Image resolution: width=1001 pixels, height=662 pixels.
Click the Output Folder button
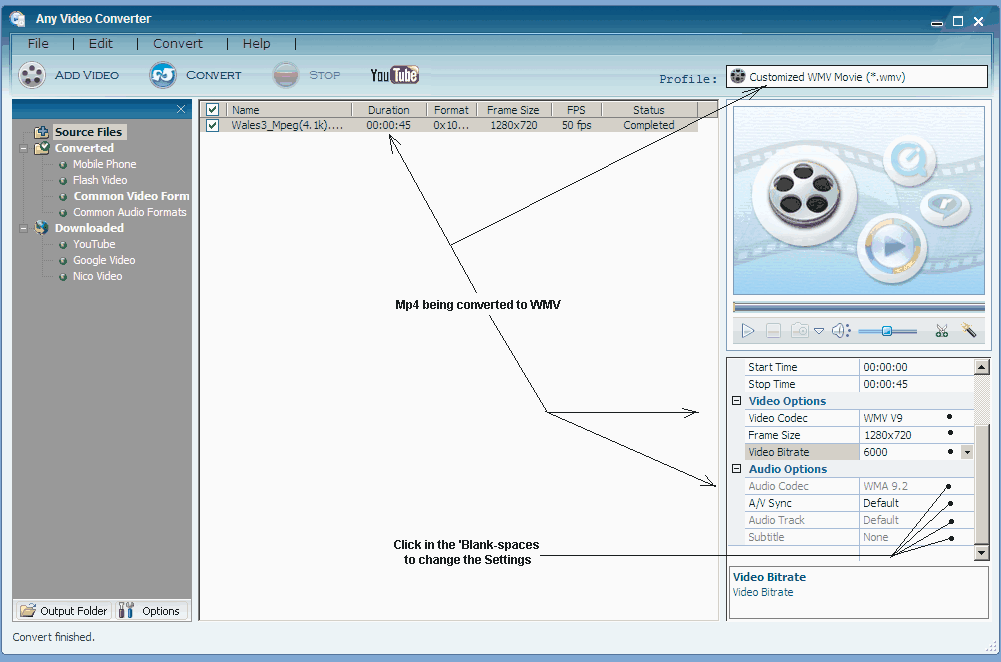[63, 611]
